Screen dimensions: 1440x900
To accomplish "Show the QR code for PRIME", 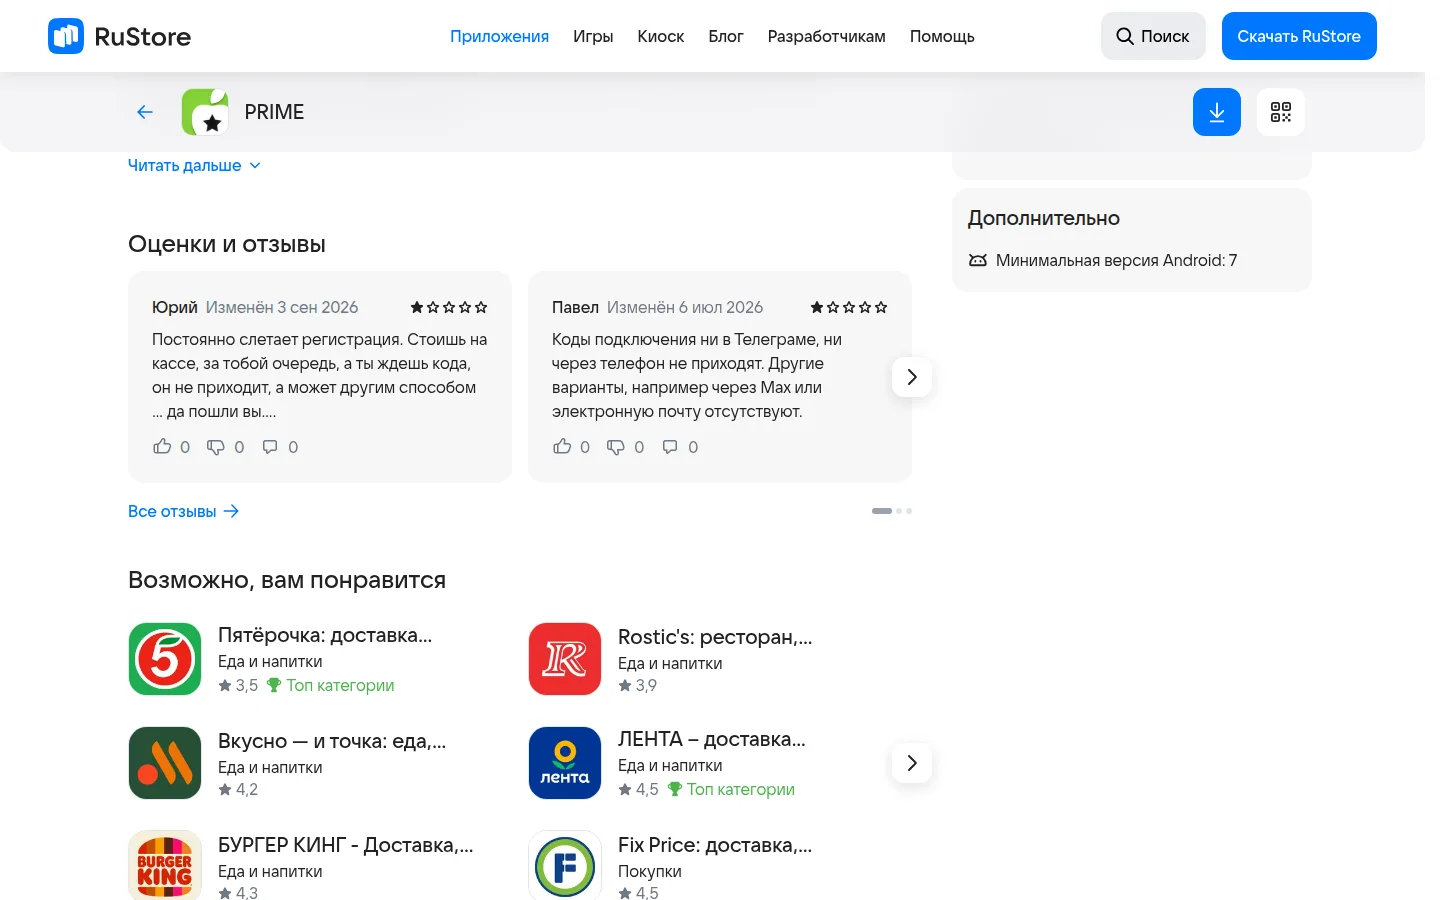I will [x=1281, y=112].
